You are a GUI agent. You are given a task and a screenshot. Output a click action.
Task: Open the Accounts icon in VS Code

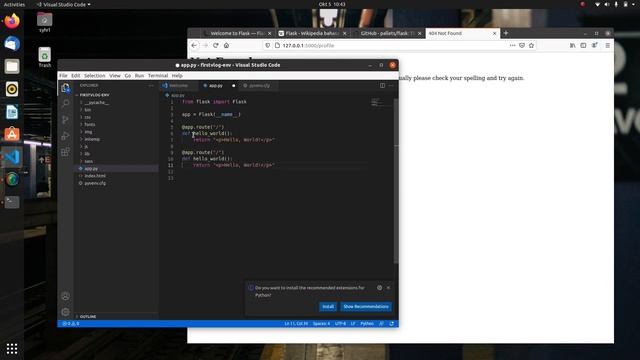tap(65, 296)
